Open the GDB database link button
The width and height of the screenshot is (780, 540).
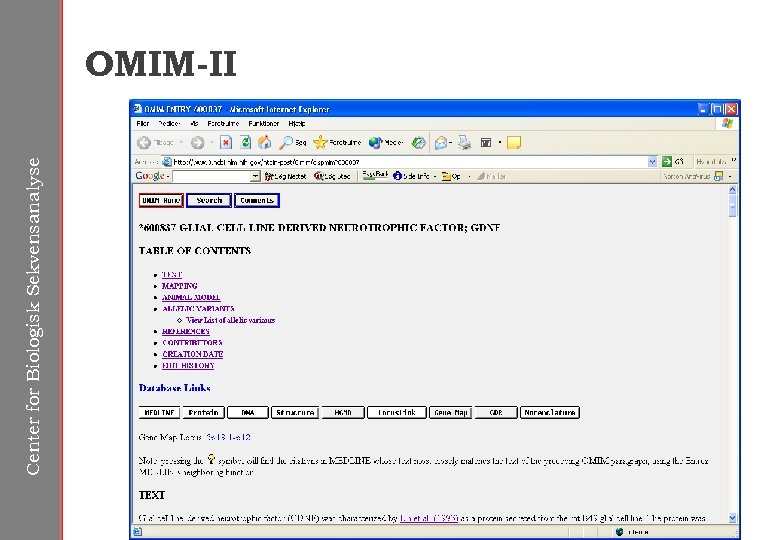[496, 413]
